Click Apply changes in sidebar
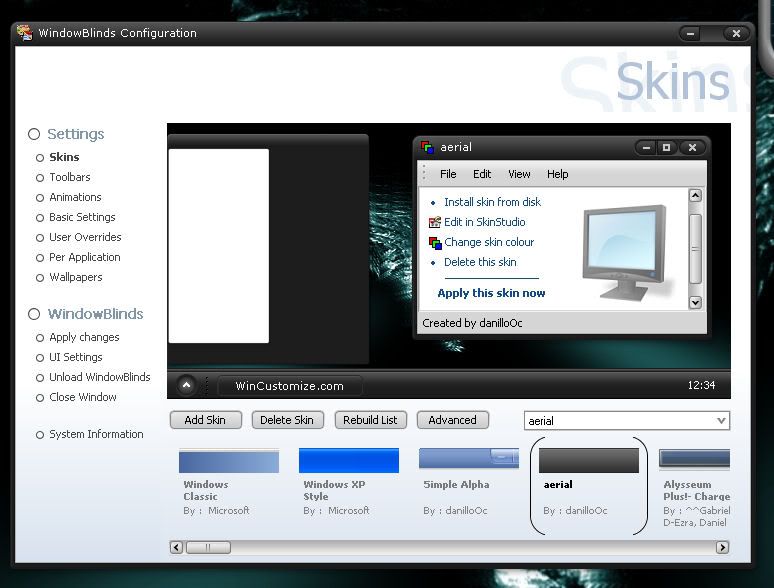Image resolution: width=774 pixels, height=588 pixels. pos(84,337)
